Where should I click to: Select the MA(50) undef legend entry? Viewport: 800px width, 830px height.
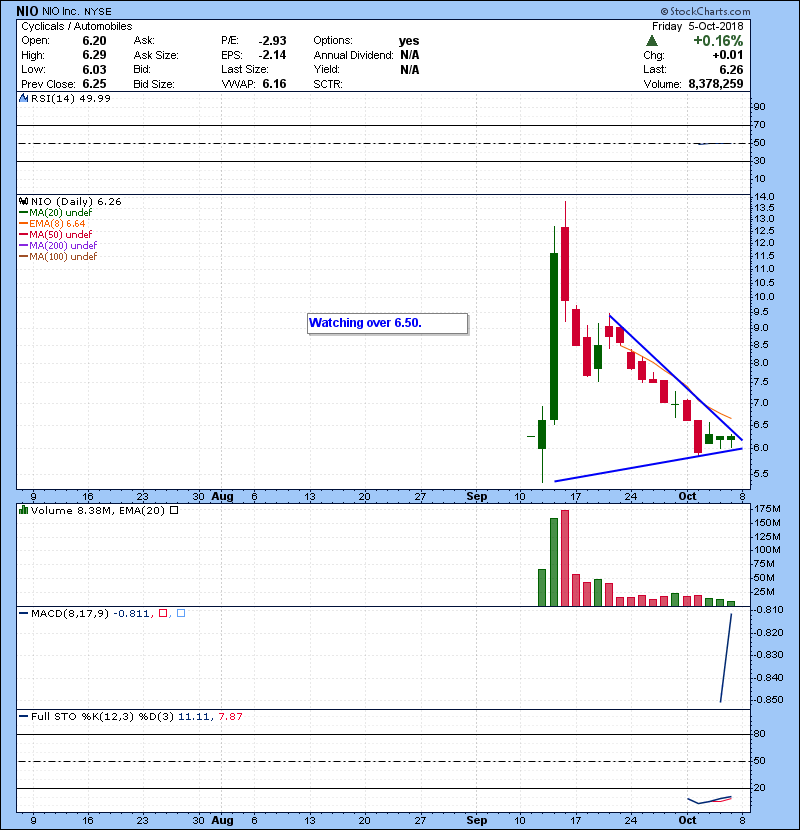[x=56, y=234]
